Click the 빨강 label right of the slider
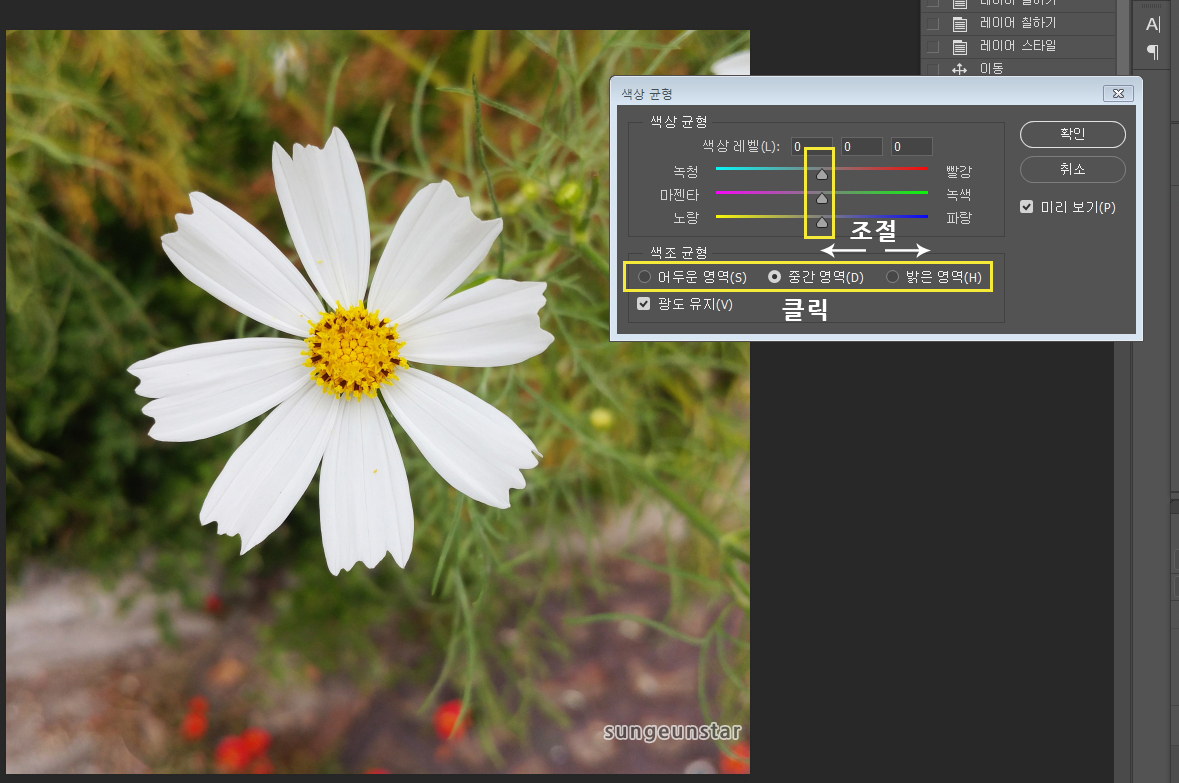The width and height of the screenshot is (1179, 783). tap(959, 171)
